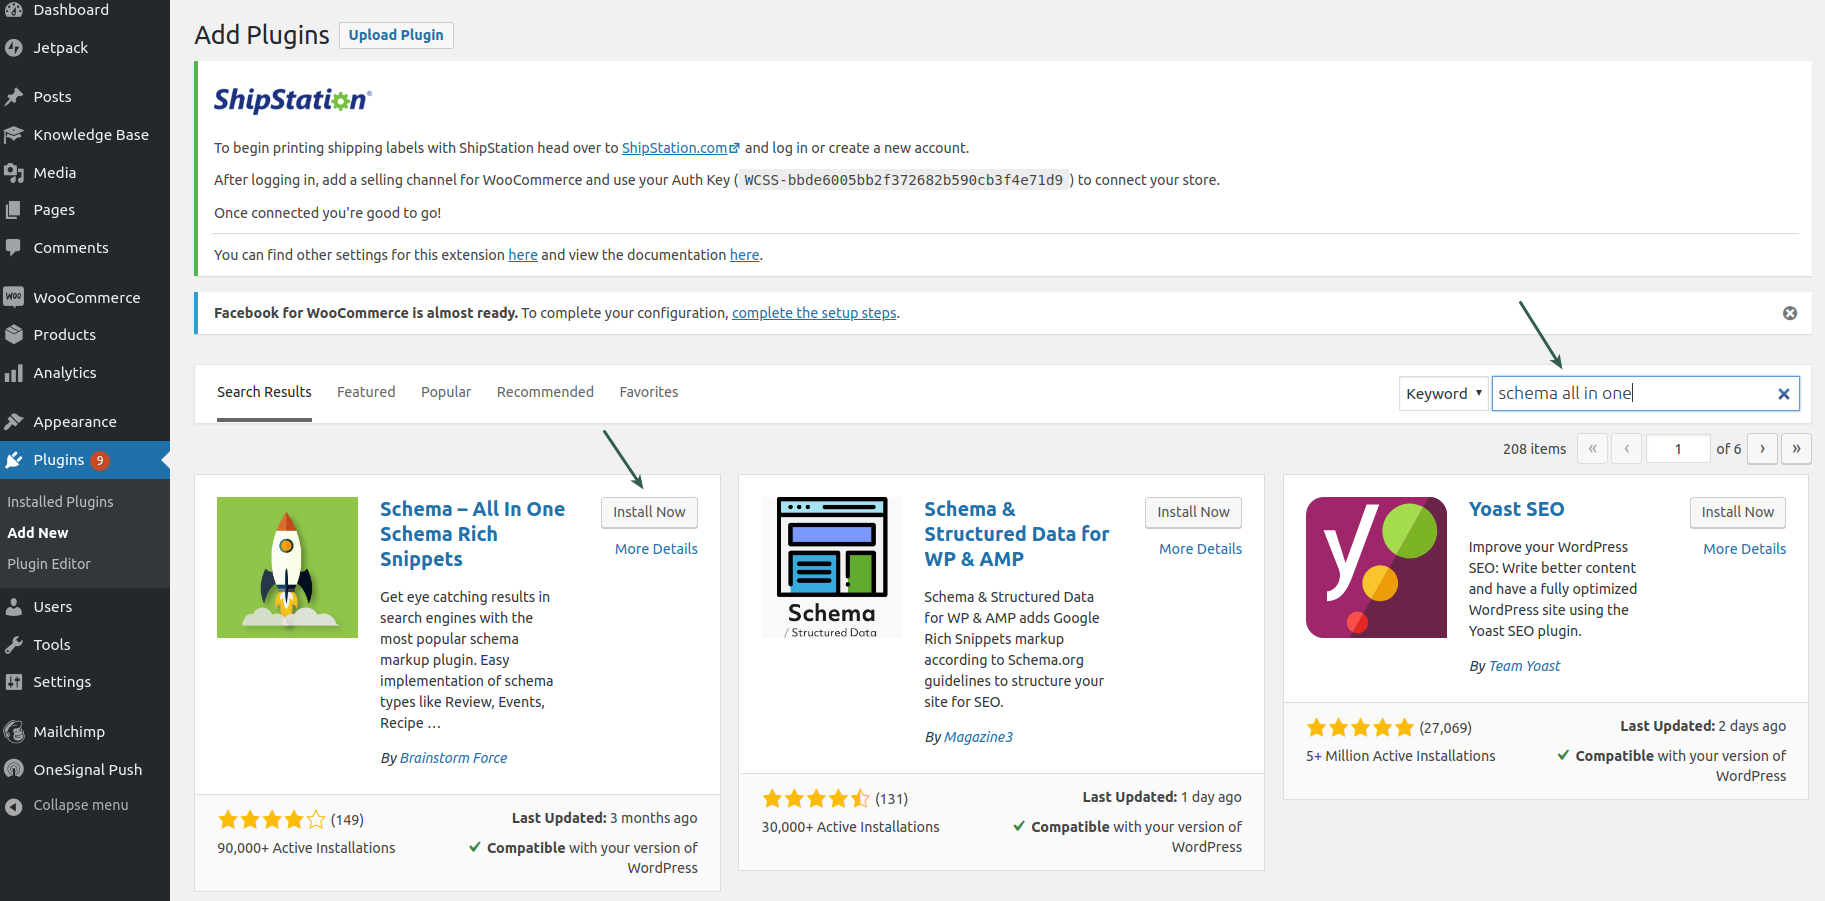The height and width of the screenshot is (901, 1825).
Task: Click the Appearance paintbrush icon
Action: tap(14, 422)
